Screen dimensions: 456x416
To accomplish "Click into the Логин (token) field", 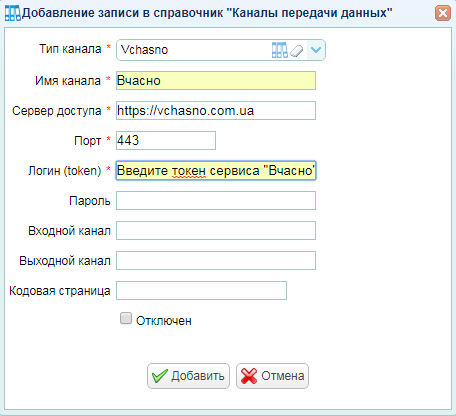I will tap(216, 170).
